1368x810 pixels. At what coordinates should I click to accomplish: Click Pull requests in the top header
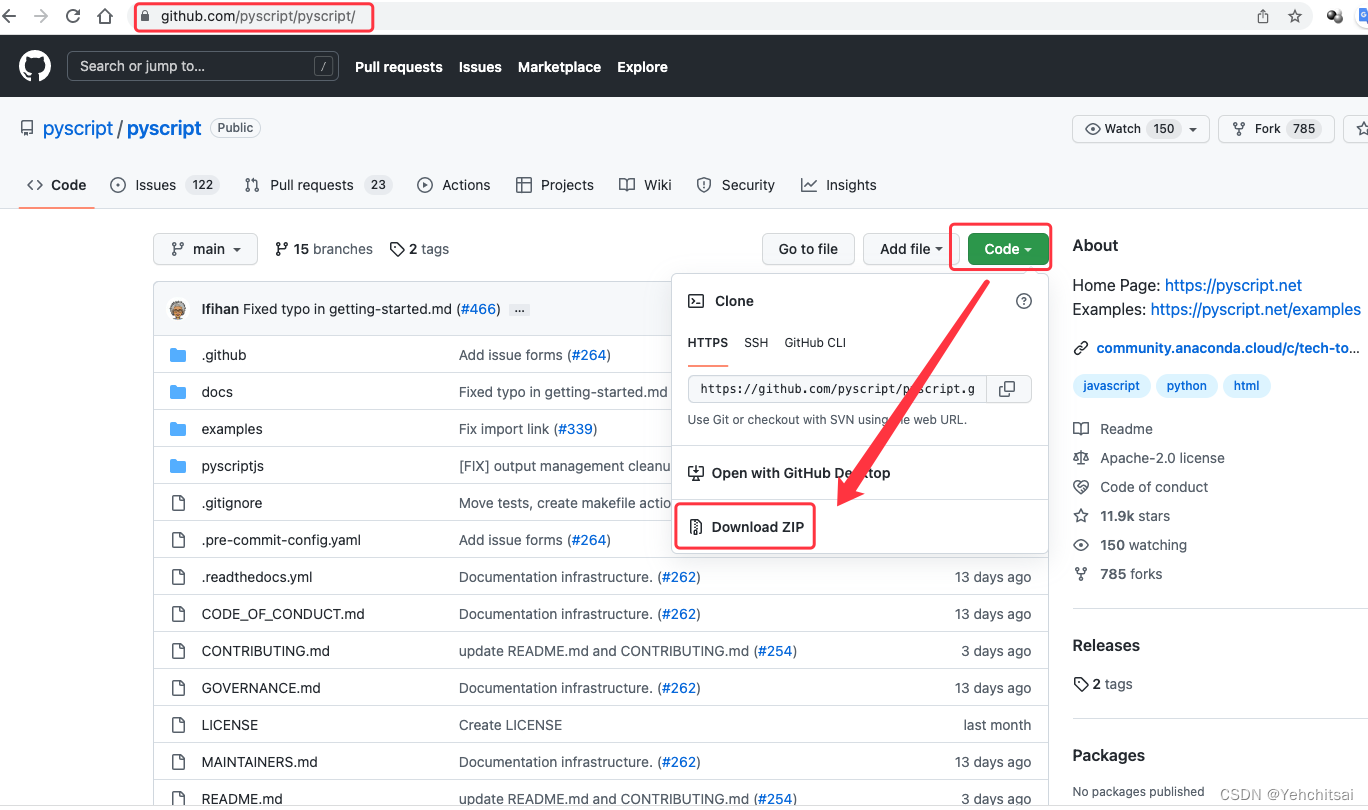pyautogui.click(x=399, y=67)
